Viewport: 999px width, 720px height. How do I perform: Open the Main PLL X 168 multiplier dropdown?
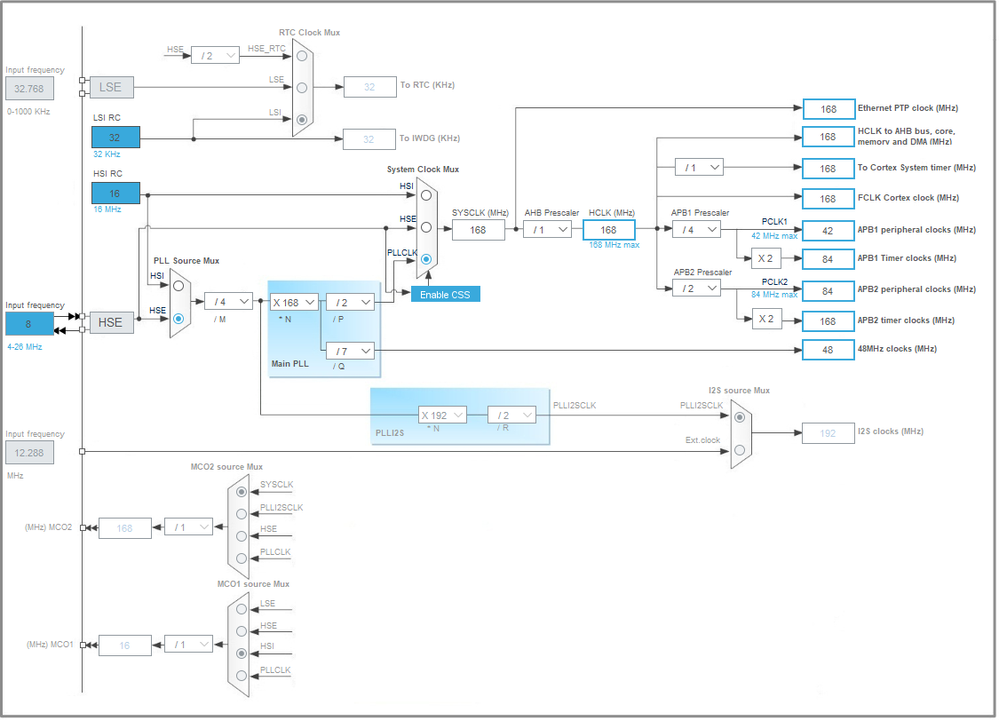tap(294, 303)
